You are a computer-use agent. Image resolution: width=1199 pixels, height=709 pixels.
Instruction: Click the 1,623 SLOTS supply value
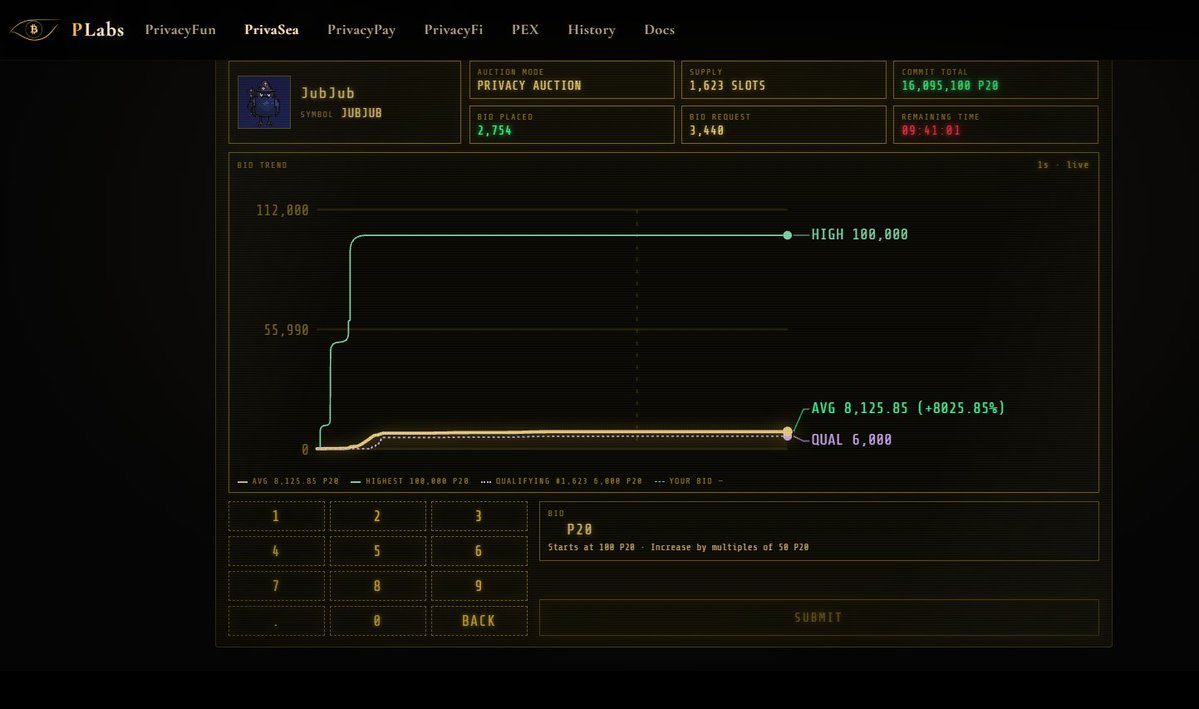click(727, 86)
